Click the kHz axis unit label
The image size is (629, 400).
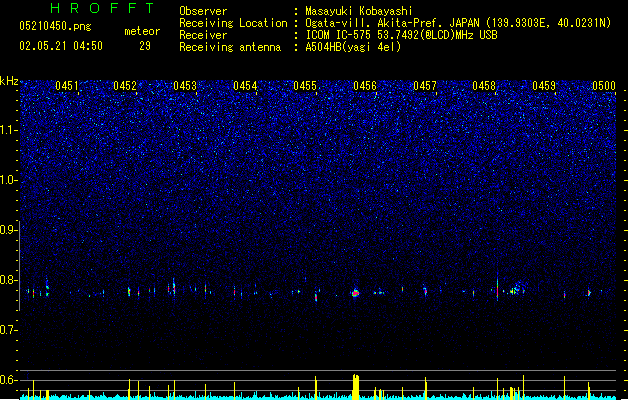[9, 81]
